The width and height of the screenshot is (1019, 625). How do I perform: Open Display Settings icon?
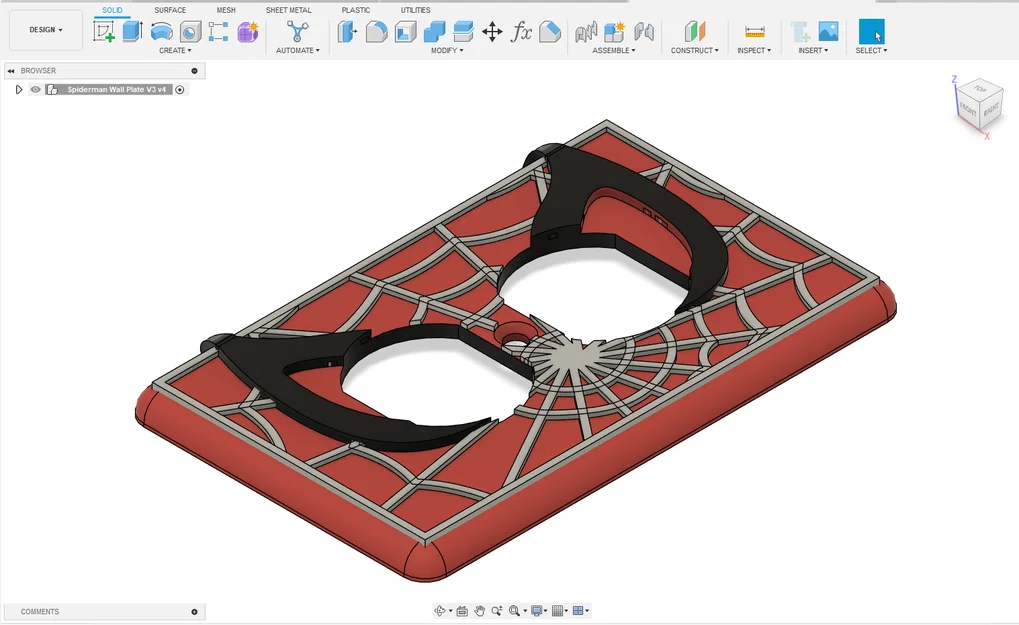(x=536, y=611)
